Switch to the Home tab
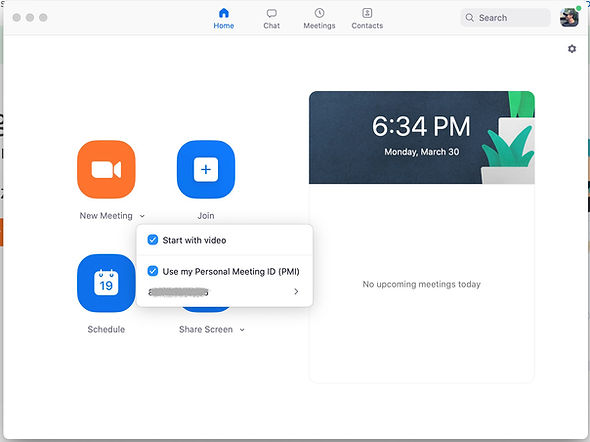 click(x=224, y=19)
